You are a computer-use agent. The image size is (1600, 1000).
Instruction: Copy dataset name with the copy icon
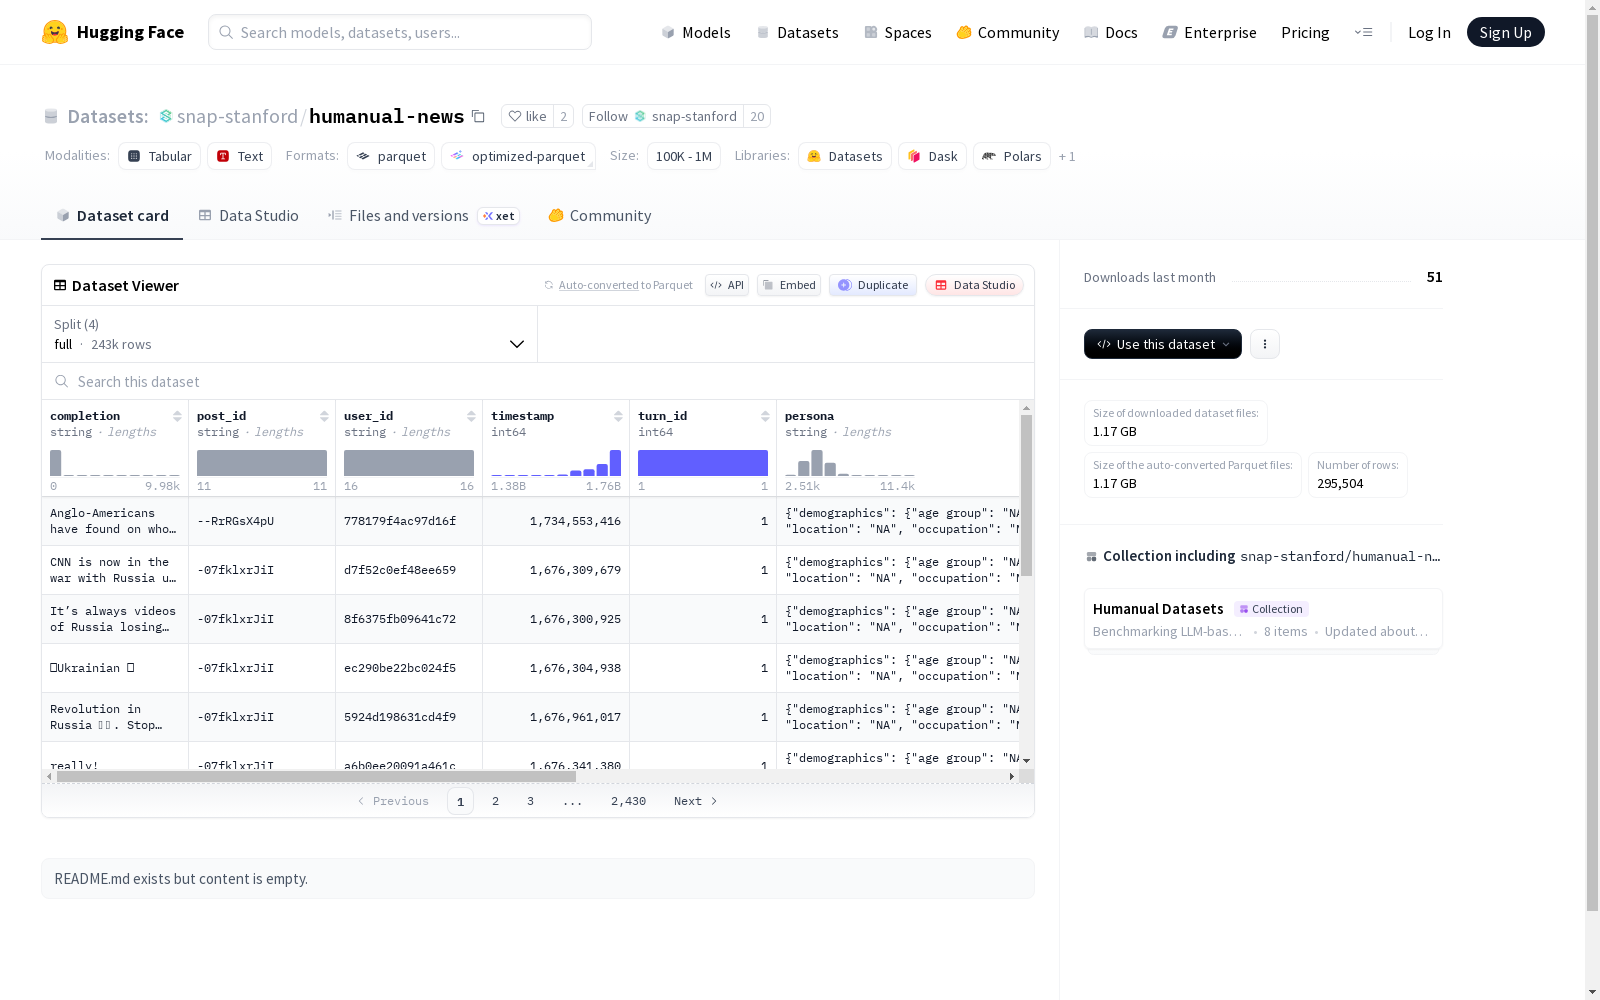pos(478,116)
